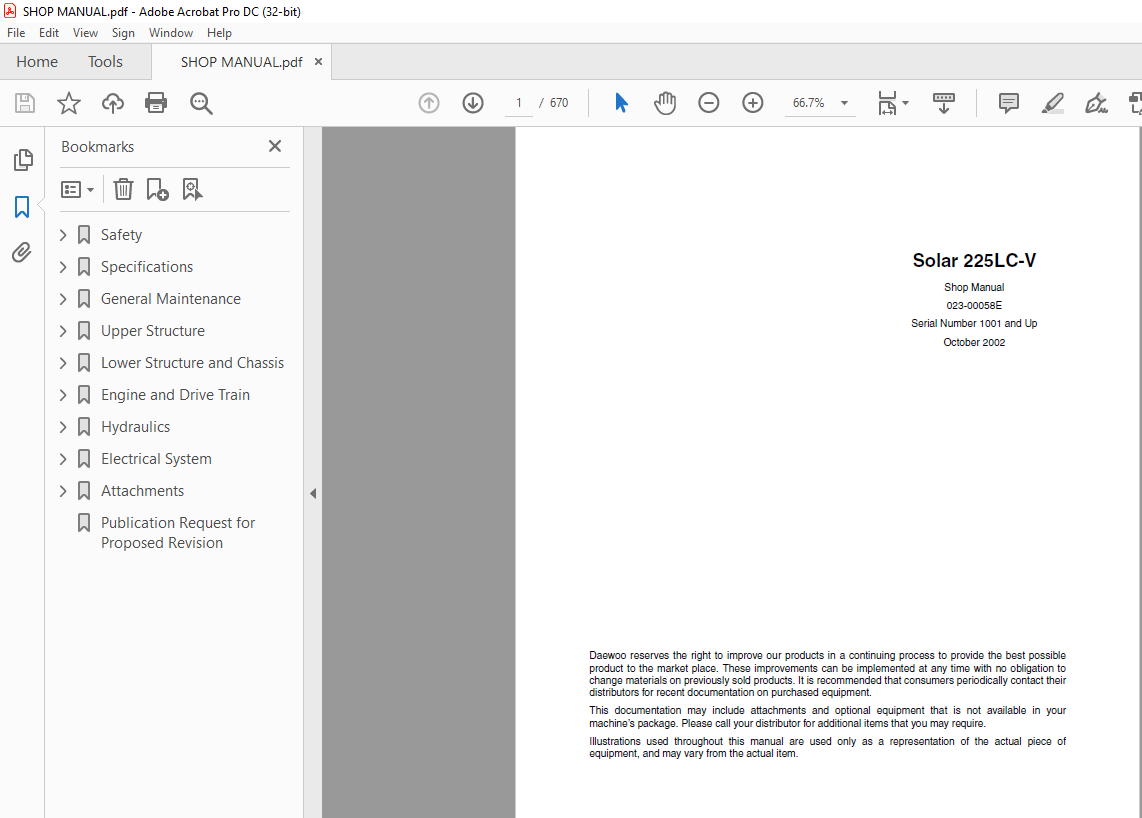Go to the Electrical System bookmark
Screen dimensions: 1142x818
(x=157, y=459)
